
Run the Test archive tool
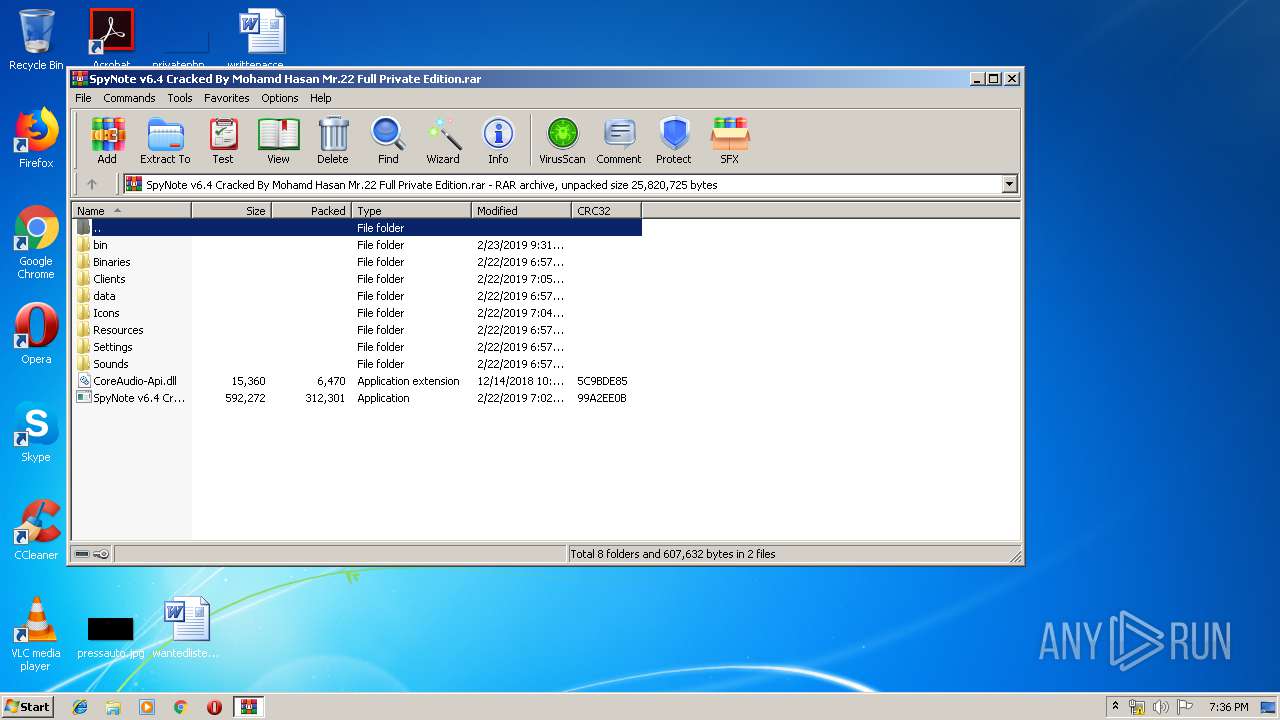pyautogui.click(x=223, y=140)
